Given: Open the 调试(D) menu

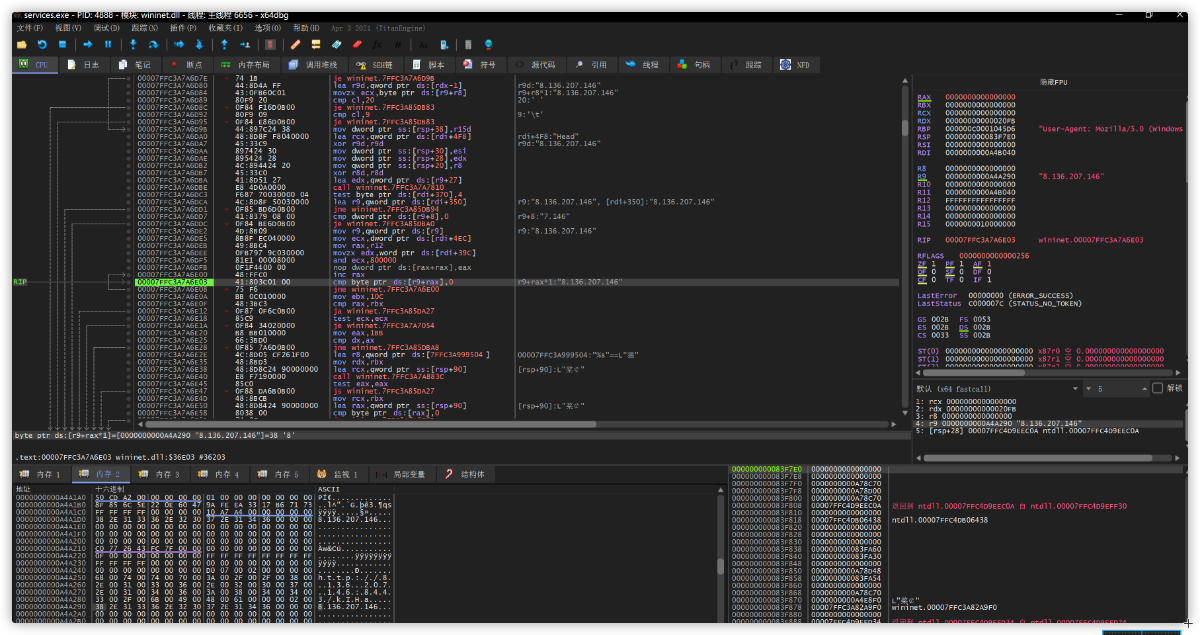Looking at the screenshot, I should point(106,28).
